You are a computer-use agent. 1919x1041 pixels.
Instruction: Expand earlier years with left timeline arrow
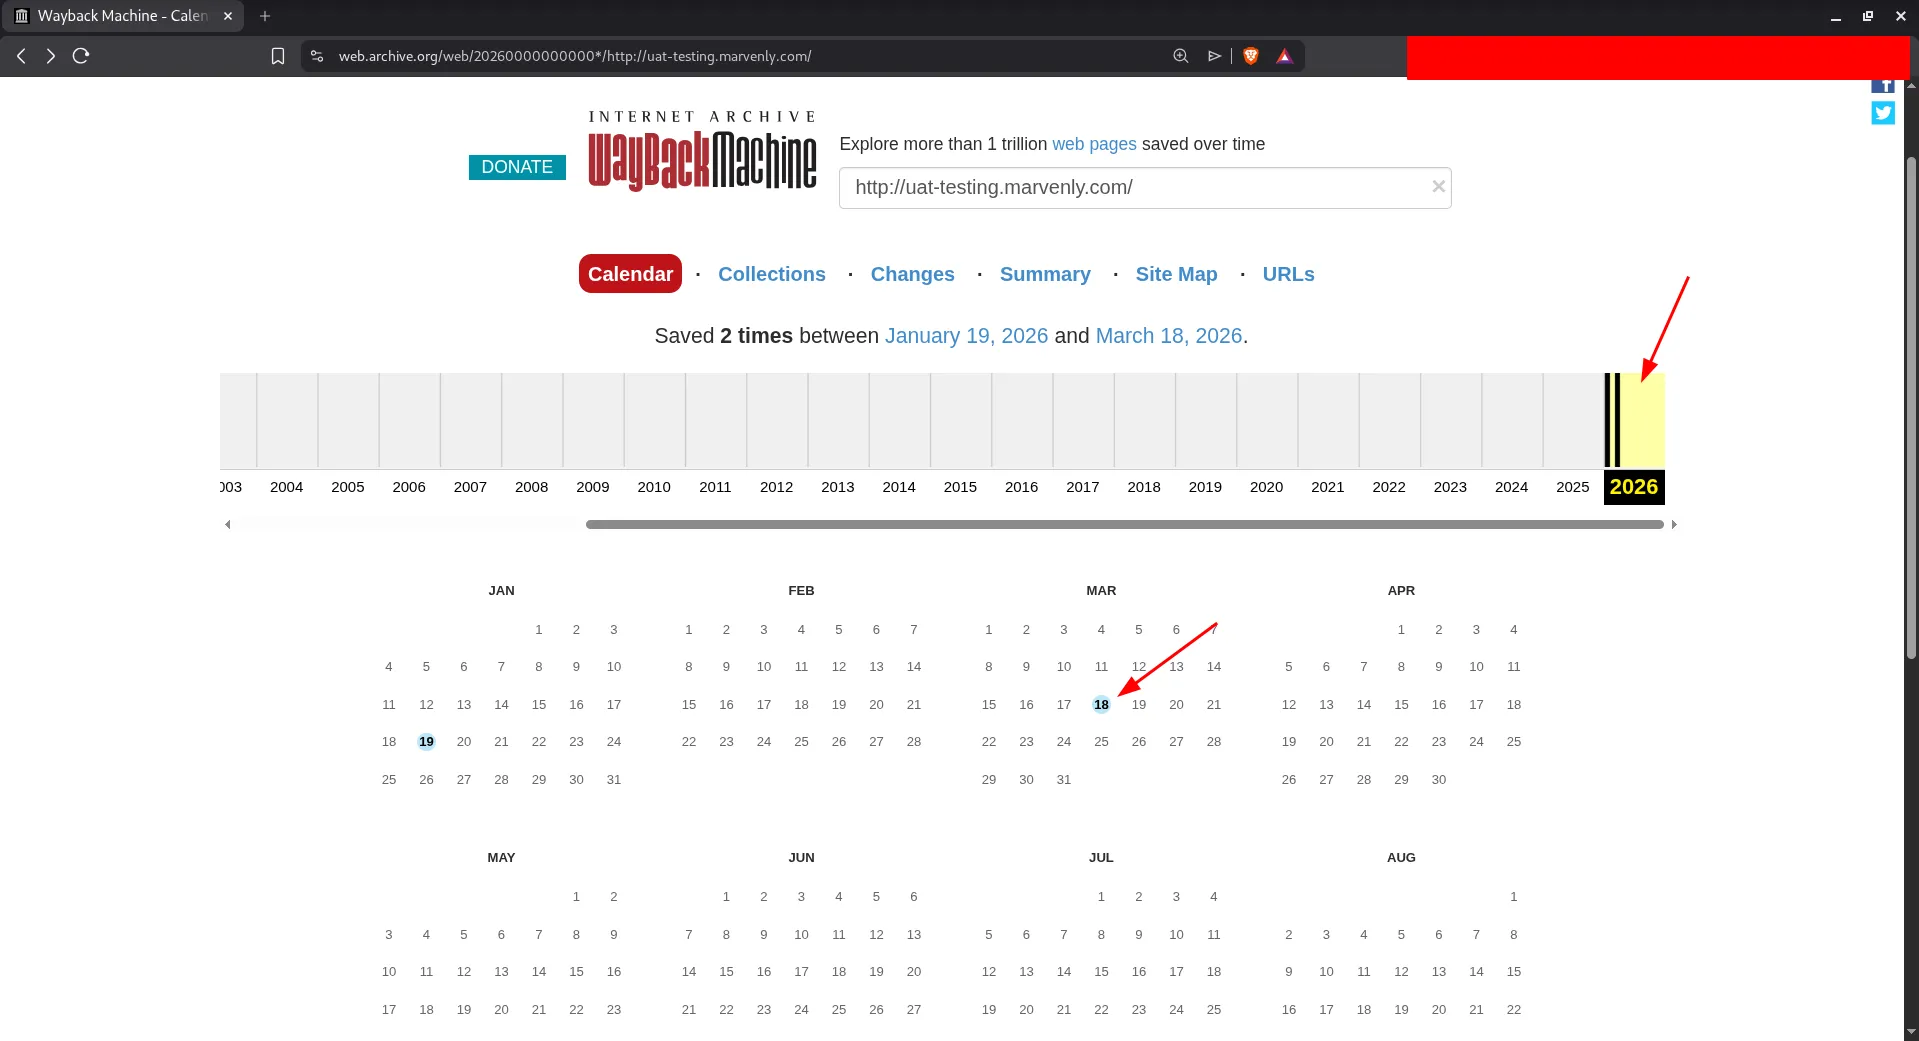[227, 523]
